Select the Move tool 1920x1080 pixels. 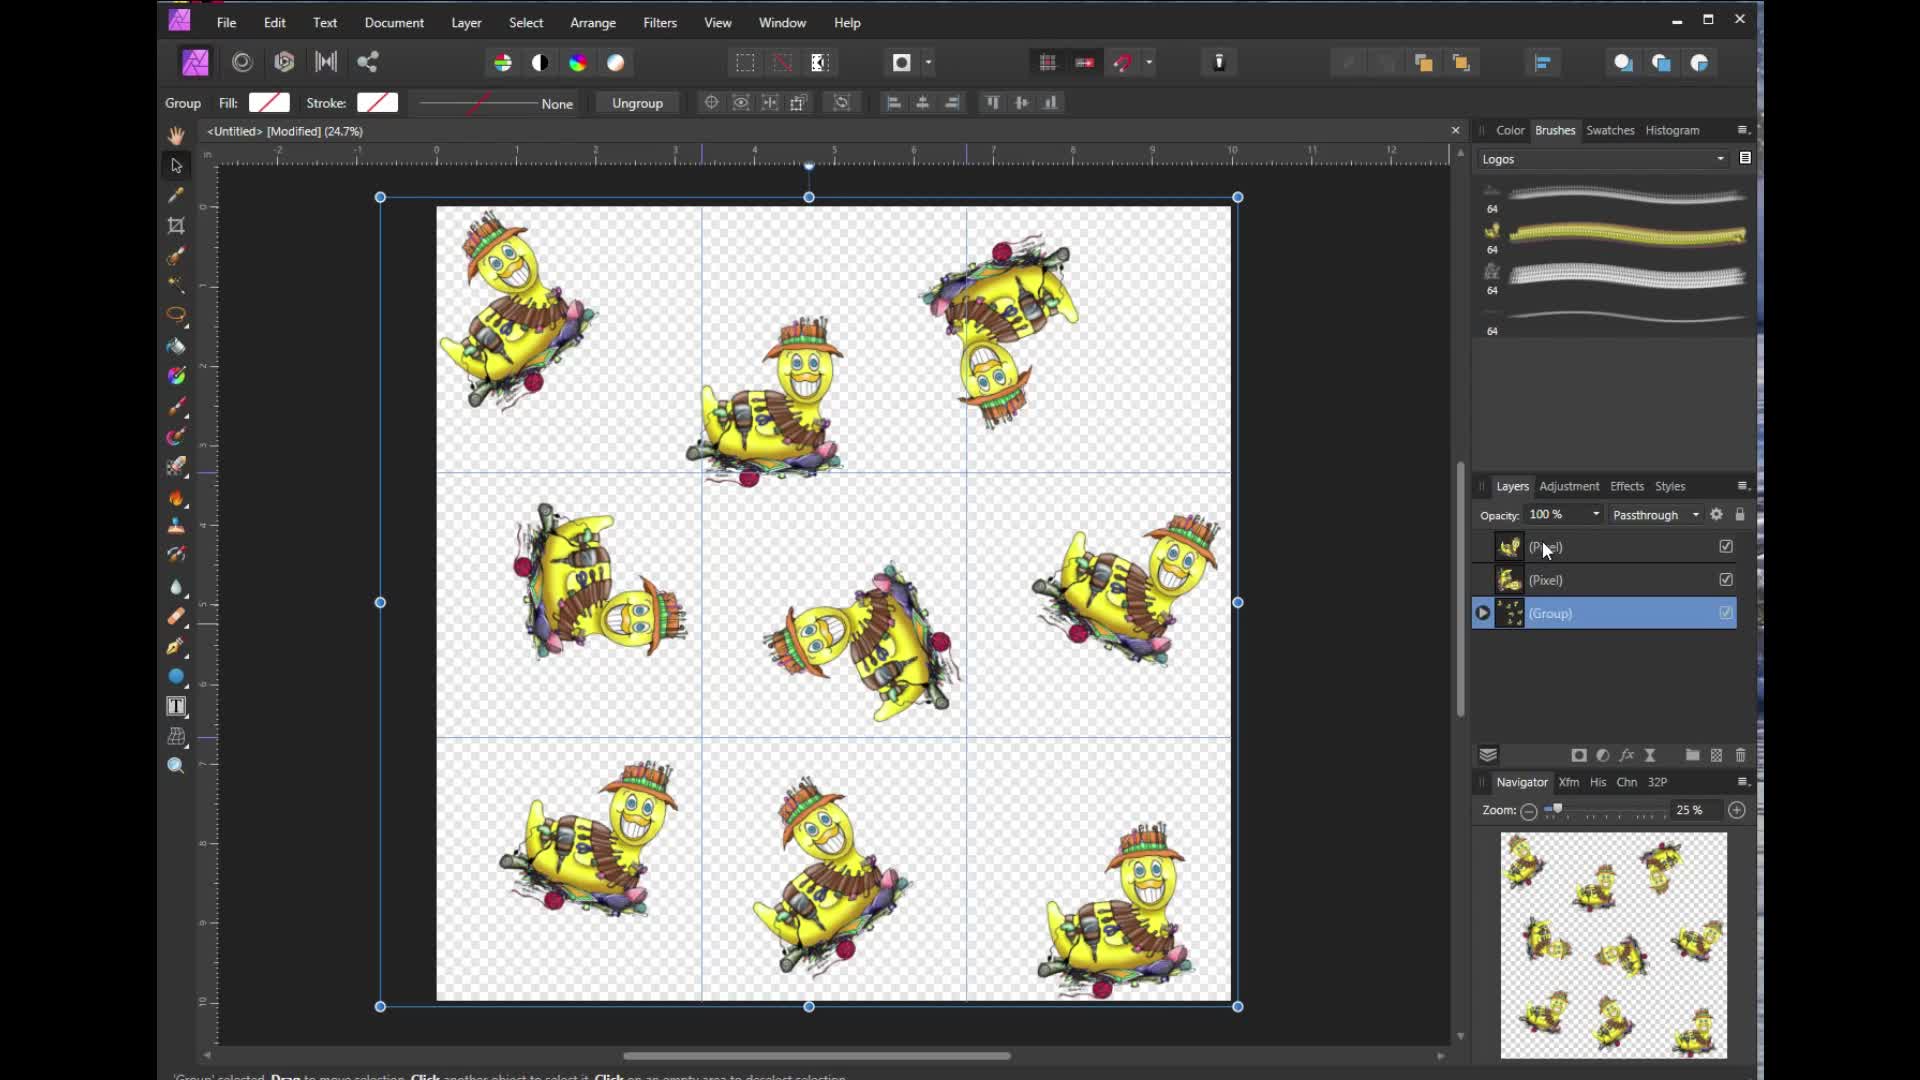tap(176, 165)
